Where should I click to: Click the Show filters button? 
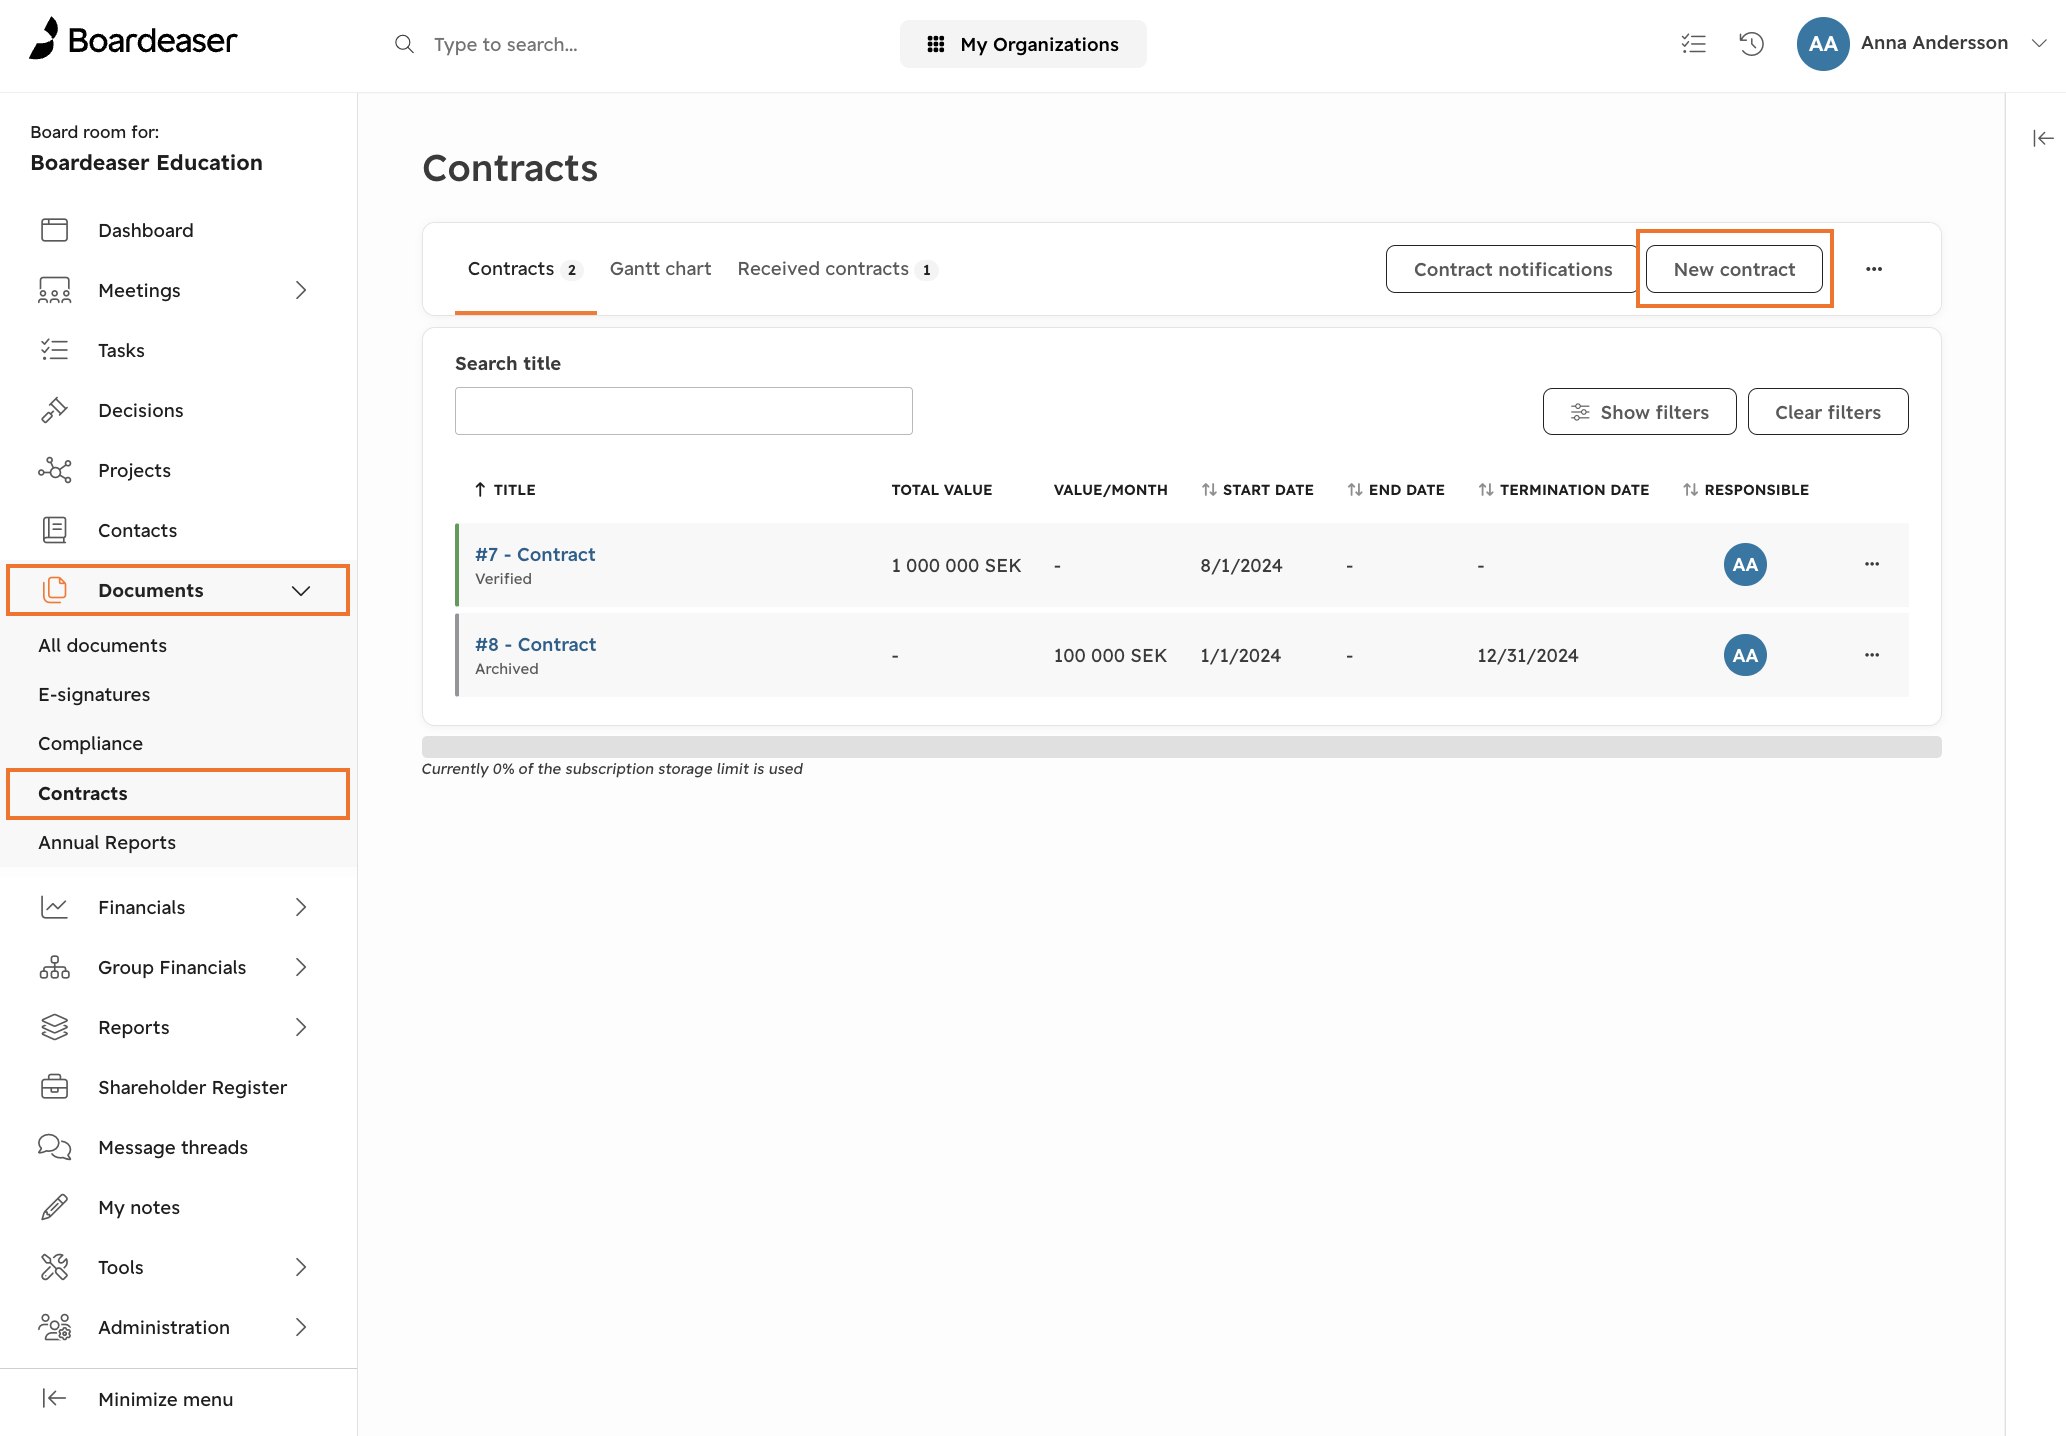[x=1639, y=412]
